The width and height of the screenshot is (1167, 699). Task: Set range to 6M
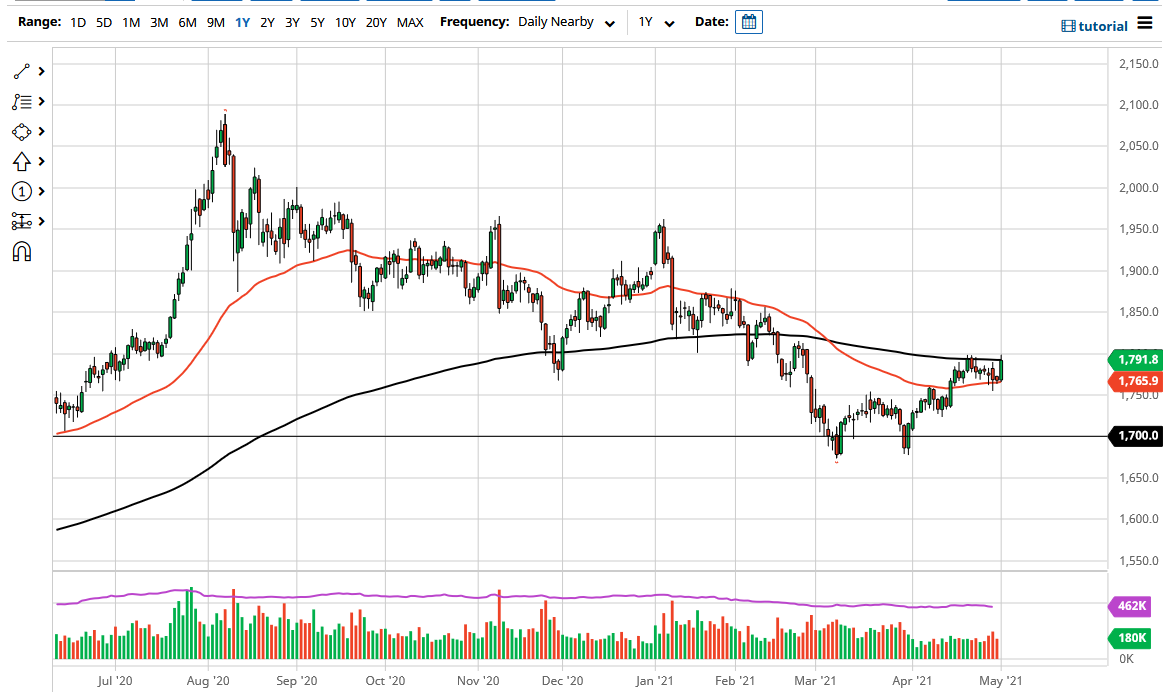(x=188, y=22)
